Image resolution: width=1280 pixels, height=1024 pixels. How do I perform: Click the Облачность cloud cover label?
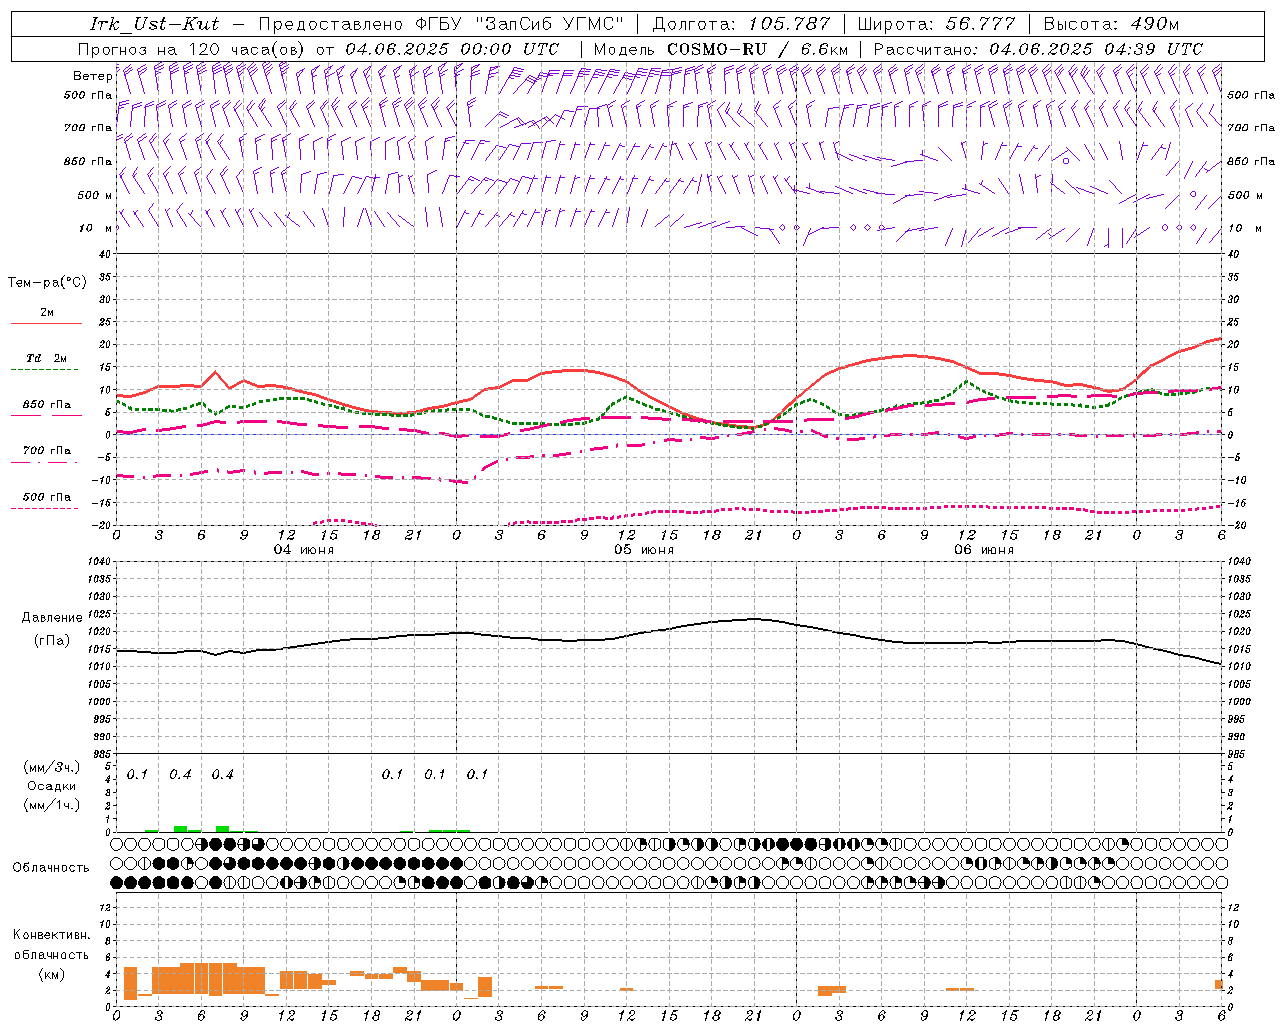click(51, 867)
